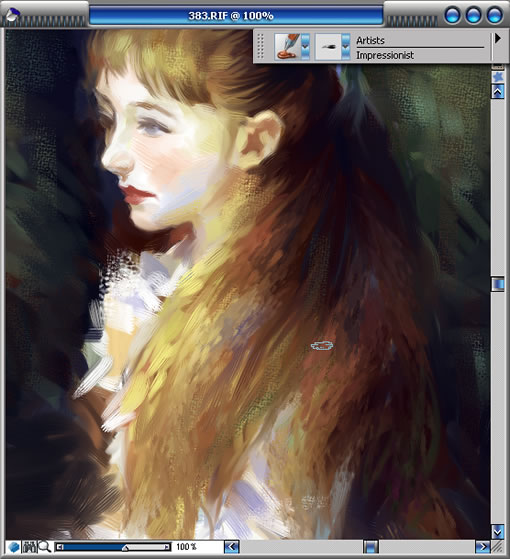Click the vertical scrollbar down arrow
This screenshot has width=510, height=559.
[498, 532]
